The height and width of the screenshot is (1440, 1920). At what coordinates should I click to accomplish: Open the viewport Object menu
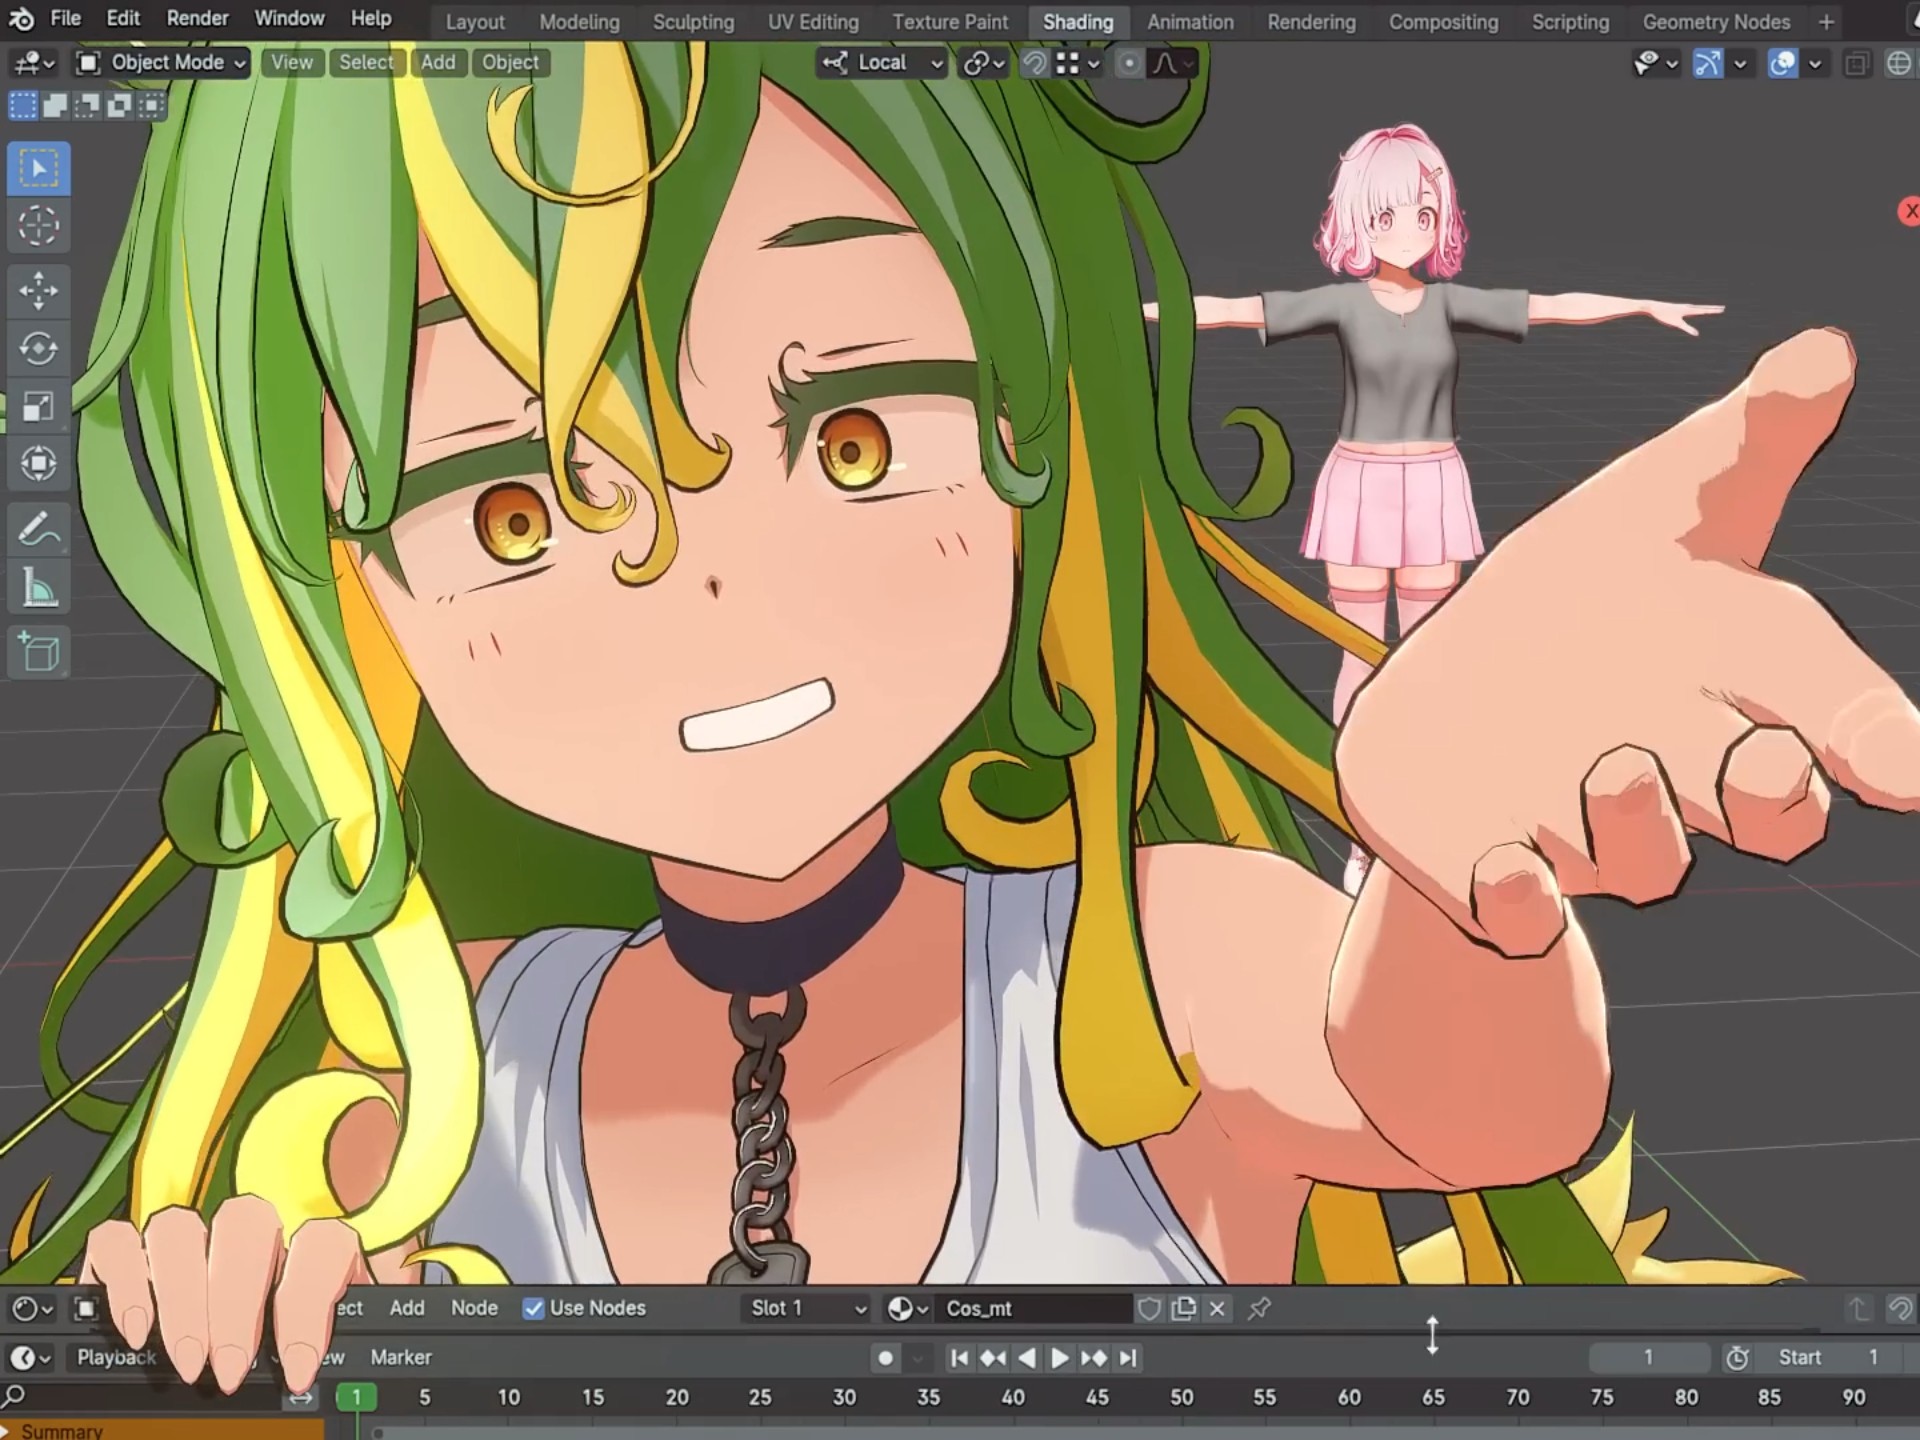510,63
